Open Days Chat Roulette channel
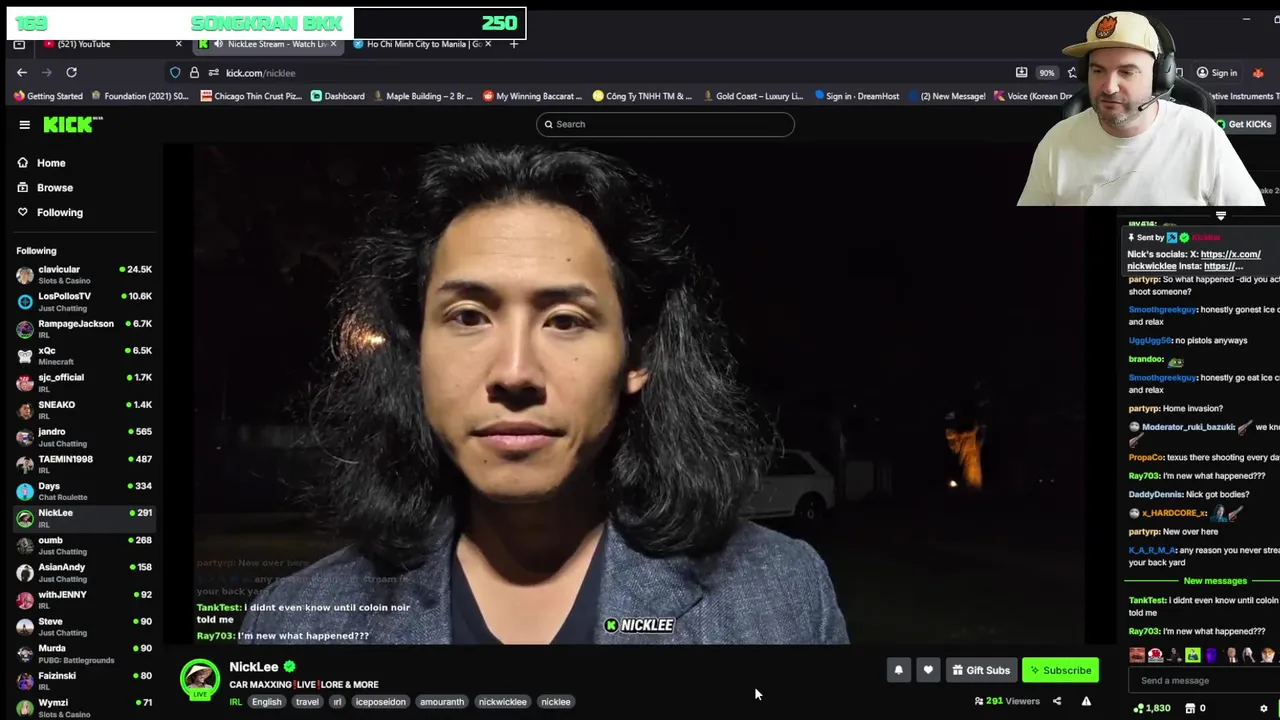Viewport: 1280px width, 720px height. 84,491
